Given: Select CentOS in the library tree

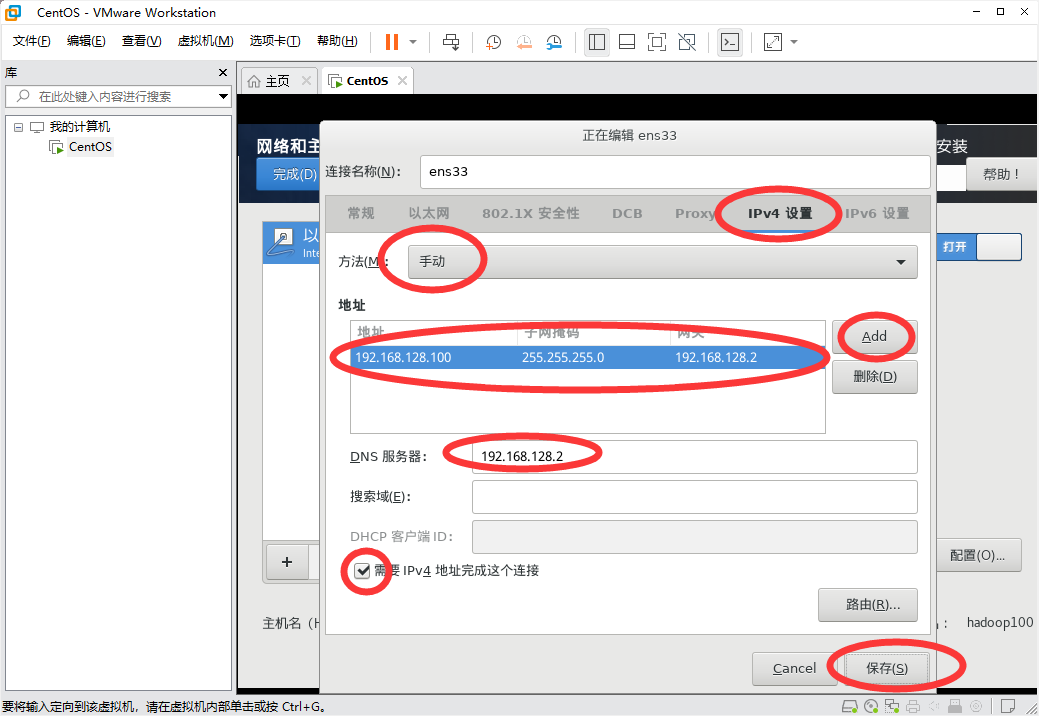Looking at the screenshot, I should coord(90,146).
